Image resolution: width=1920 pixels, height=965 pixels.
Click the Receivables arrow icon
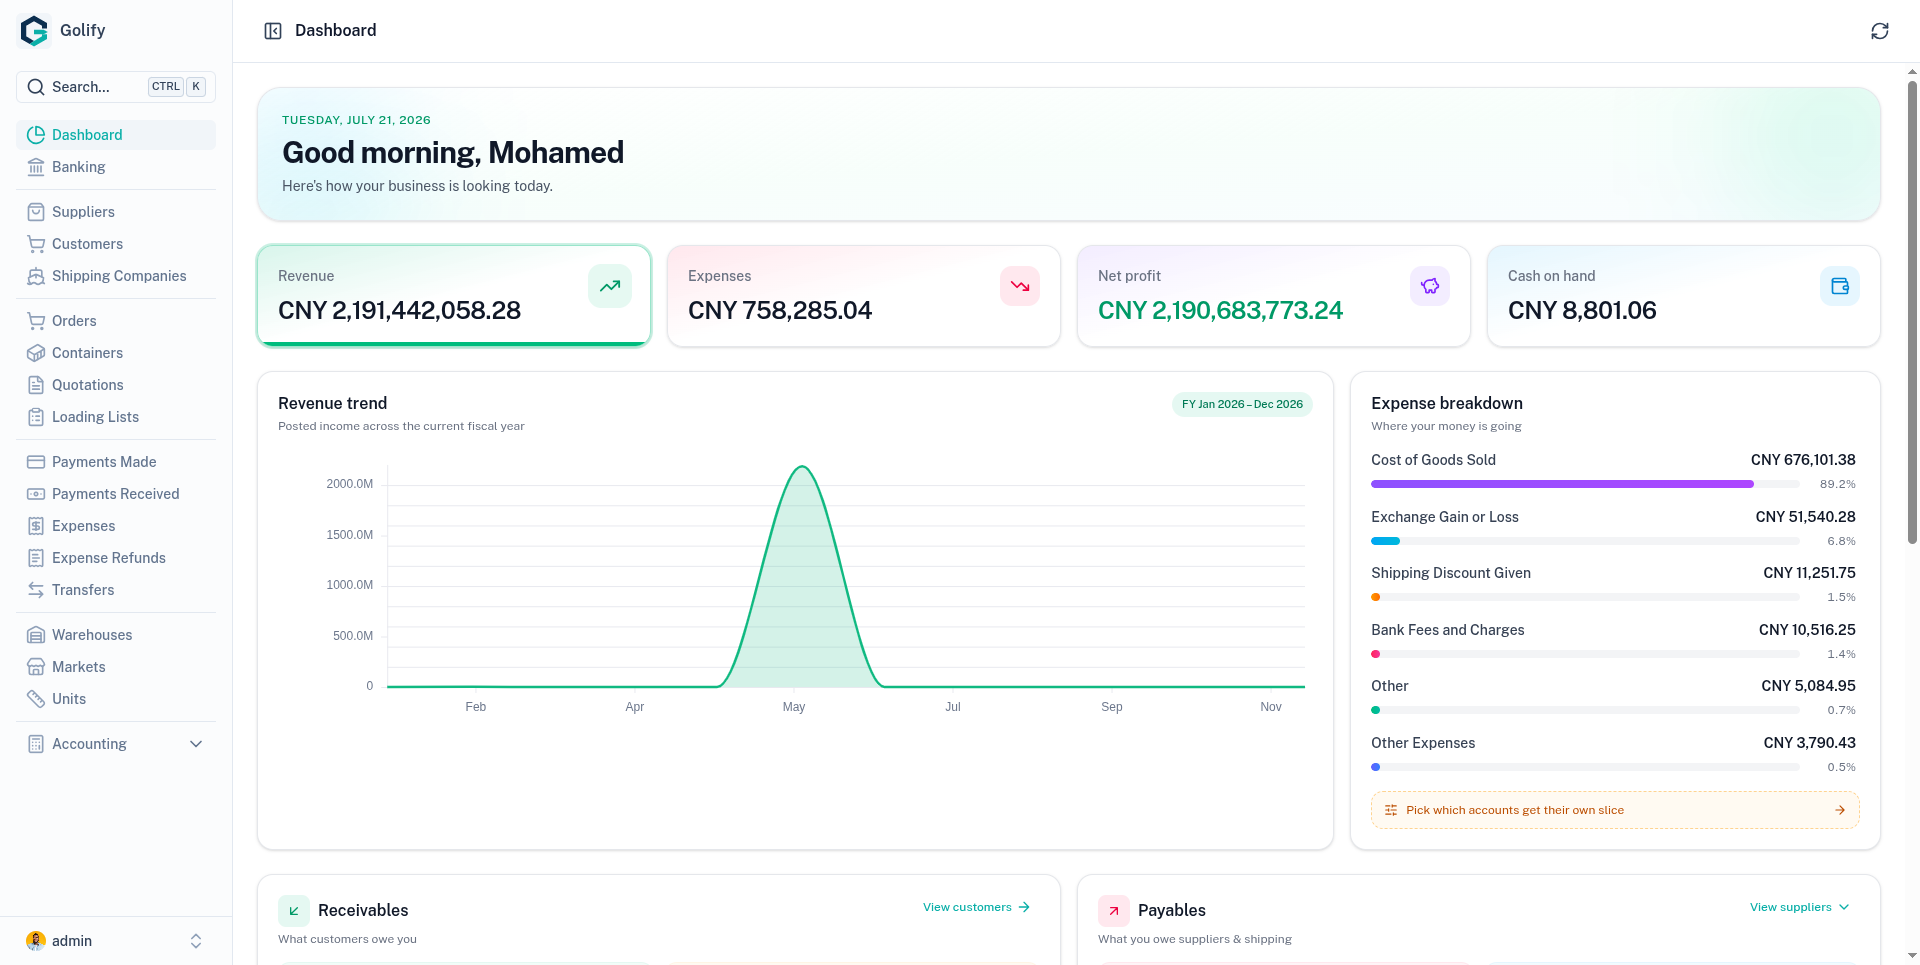click(x=294, y=911)
